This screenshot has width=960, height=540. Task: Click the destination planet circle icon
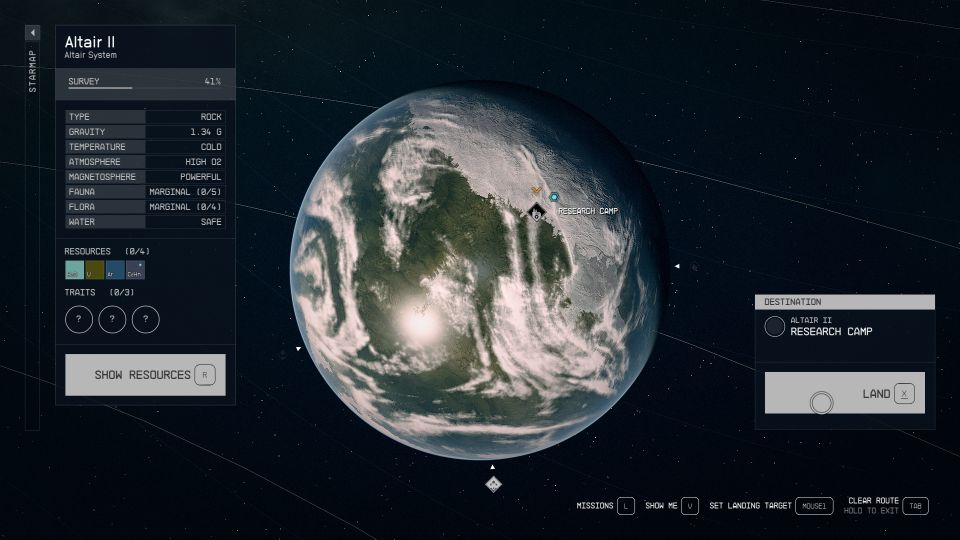click(774, 326)
